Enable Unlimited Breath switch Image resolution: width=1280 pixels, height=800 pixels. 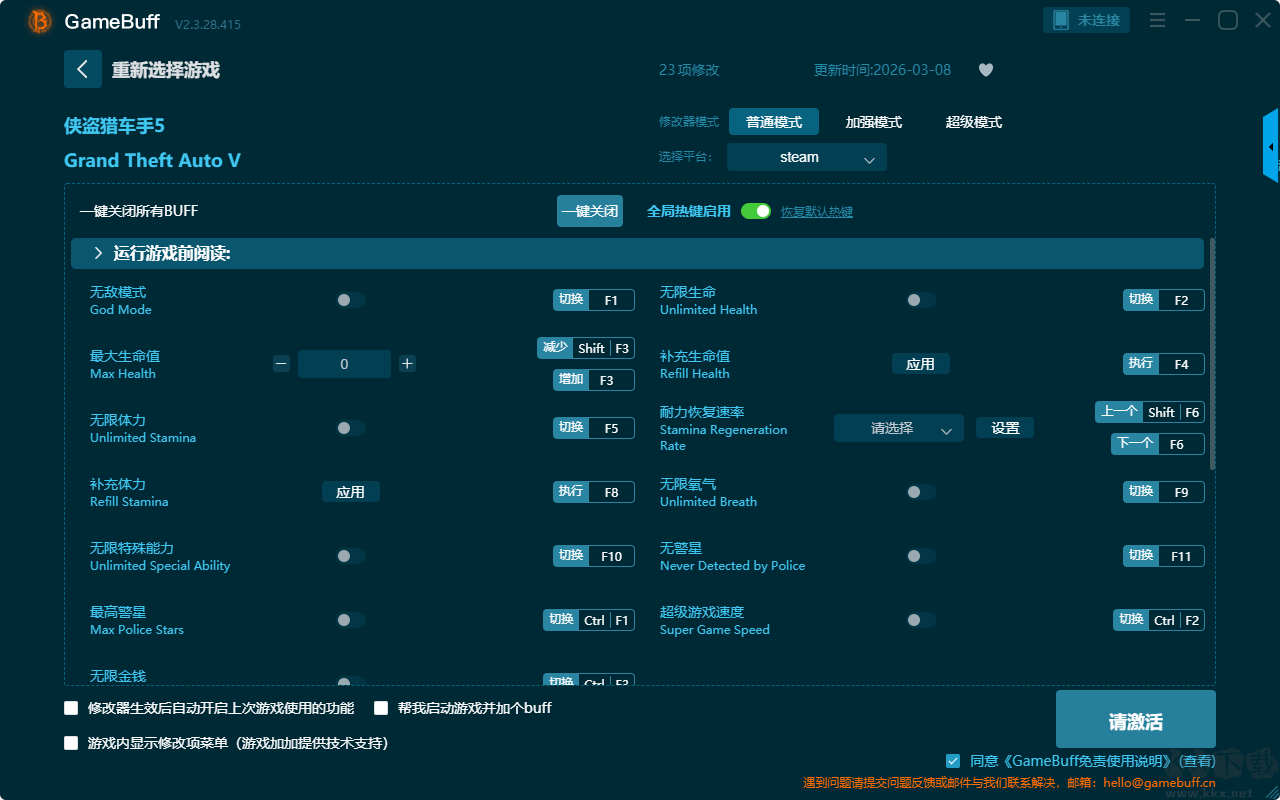[x=920, y=492]
